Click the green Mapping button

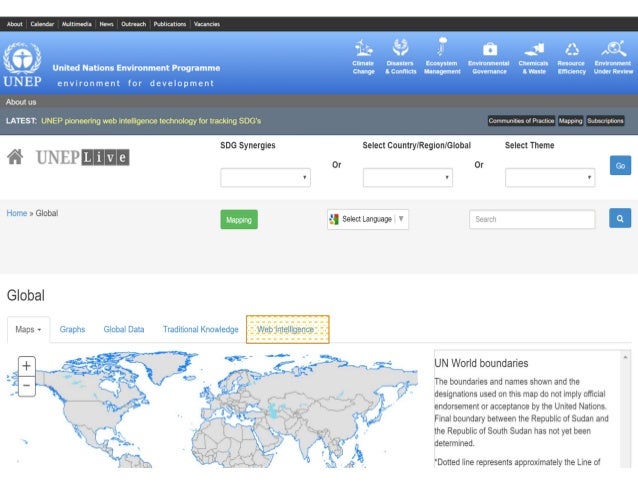pyautogui.click(x=239, y=220)
